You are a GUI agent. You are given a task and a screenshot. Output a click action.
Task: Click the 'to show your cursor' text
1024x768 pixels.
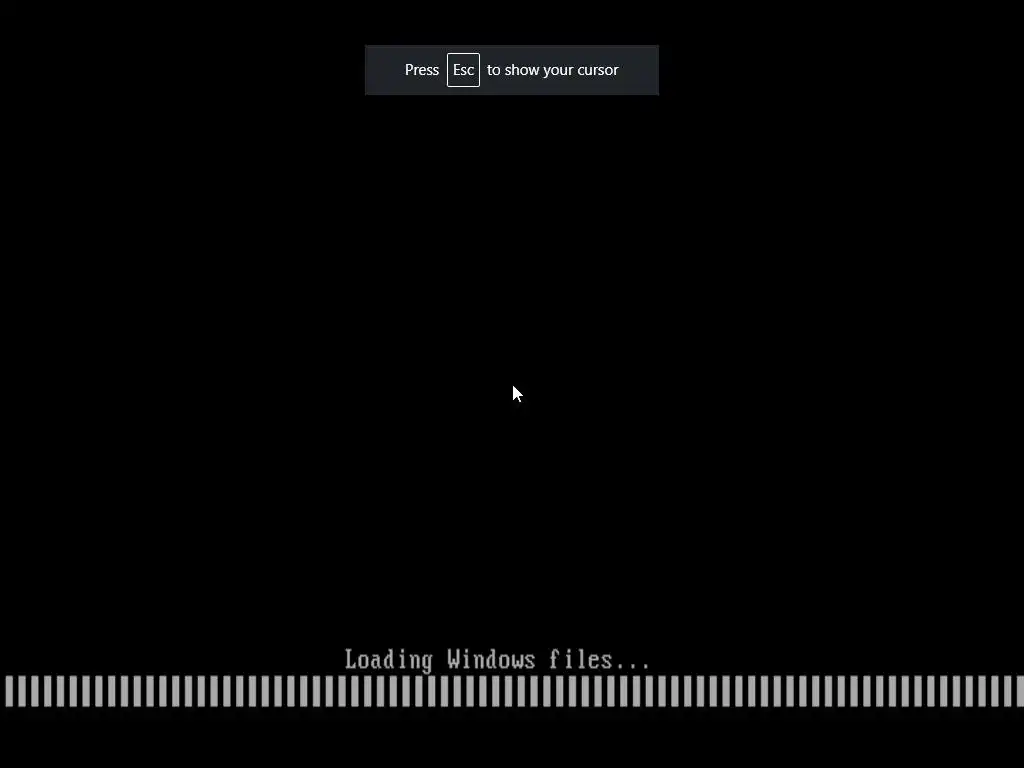(x=552, y=70)
